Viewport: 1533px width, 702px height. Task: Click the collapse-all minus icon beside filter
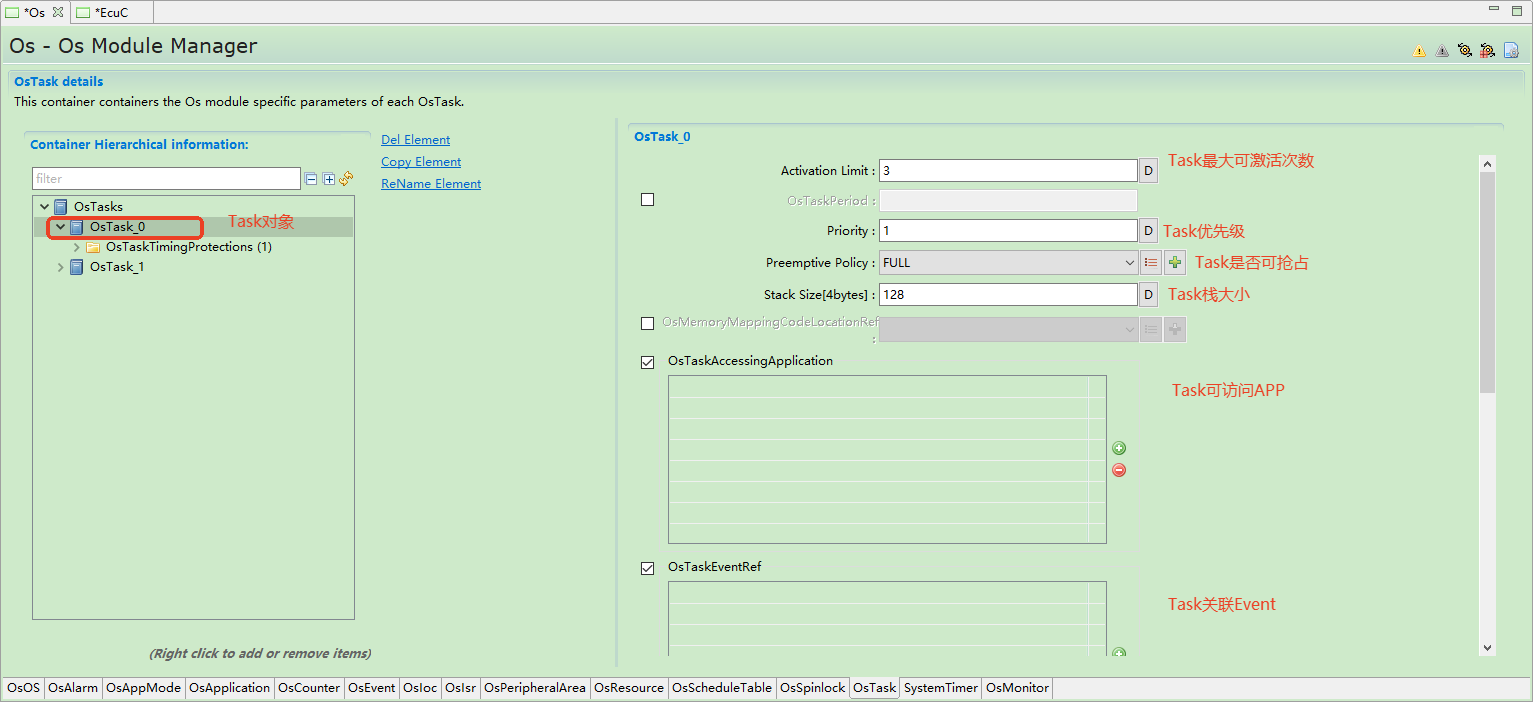tap(312, 179)
